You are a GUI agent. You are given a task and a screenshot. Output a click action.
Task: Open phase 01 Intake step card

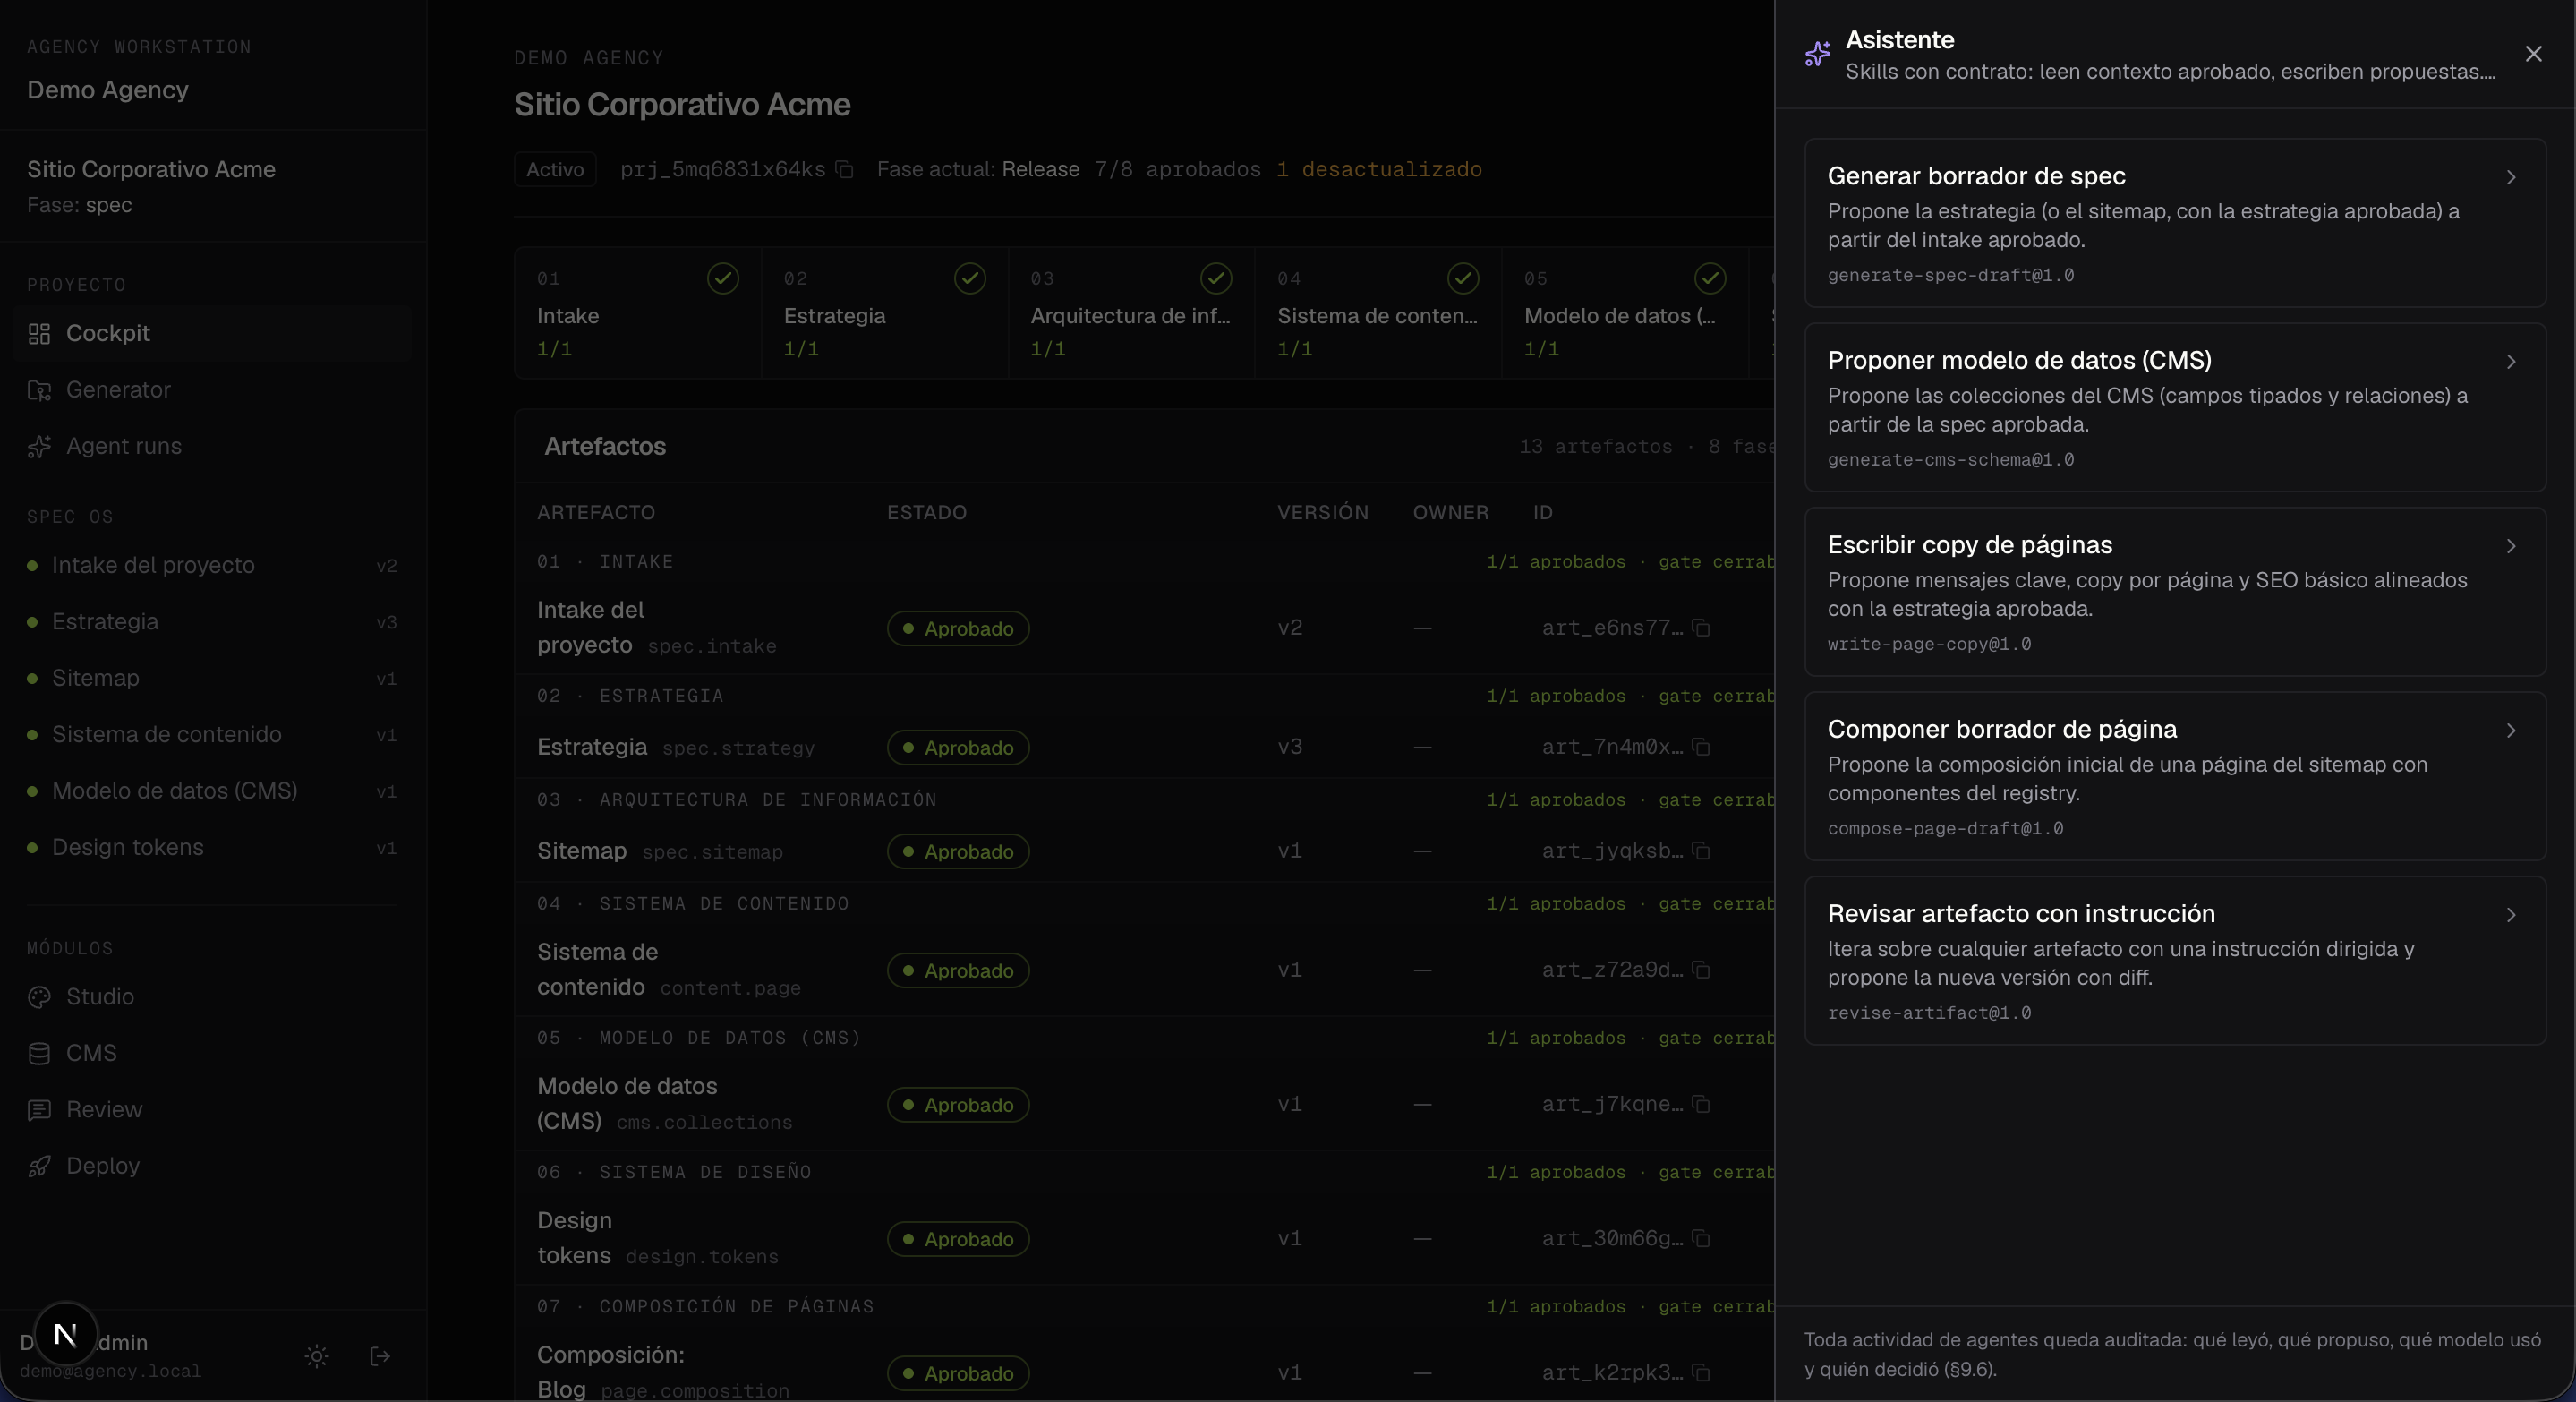click(x=638, y=313)
